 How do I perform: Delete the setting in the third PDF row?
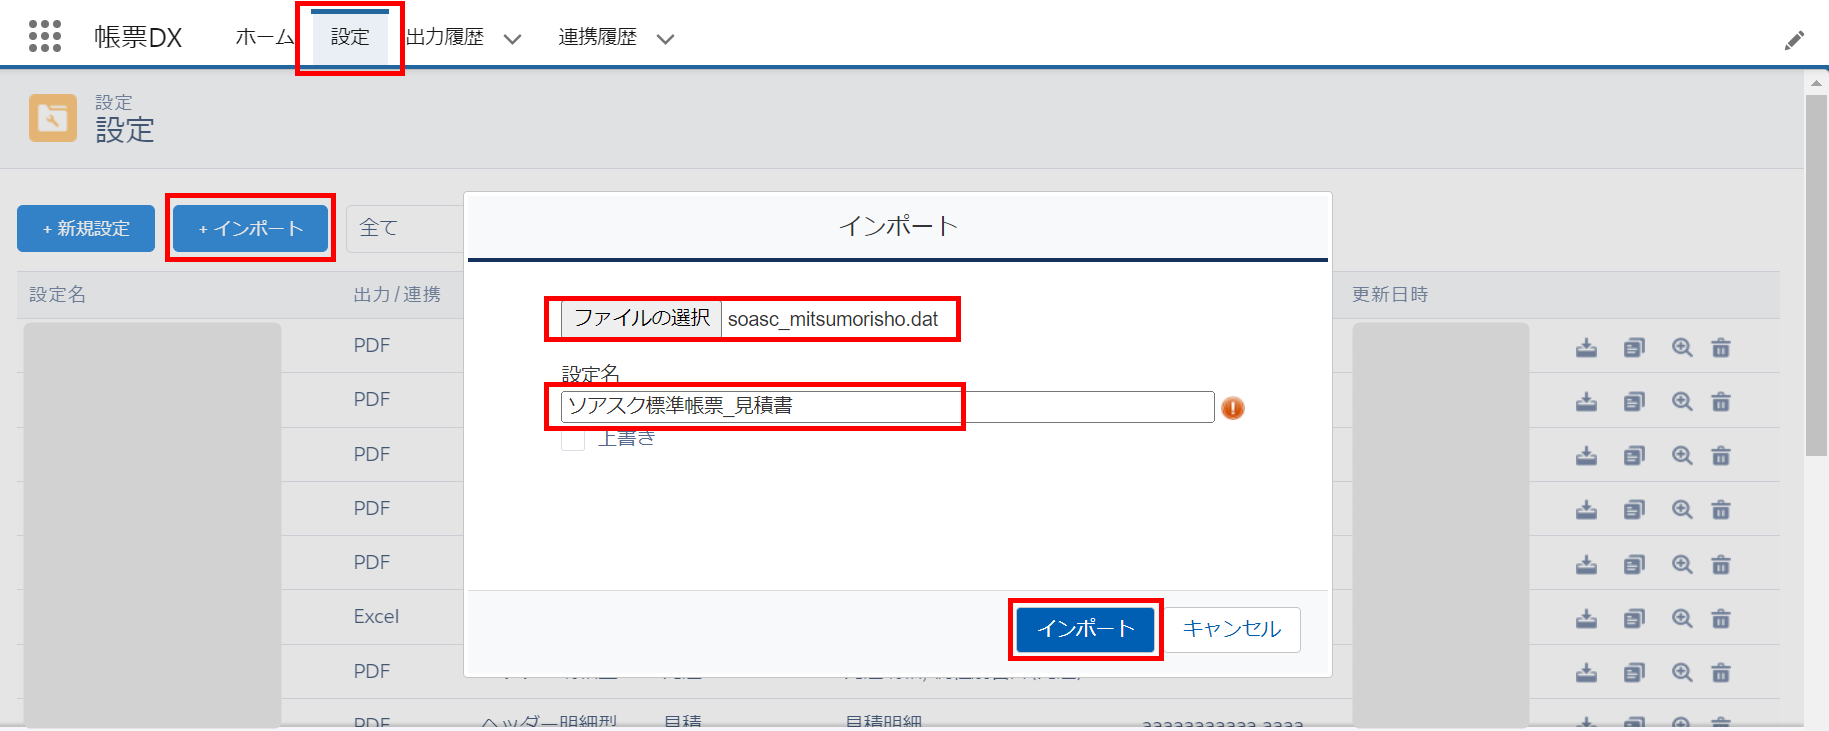point(1721,455)
